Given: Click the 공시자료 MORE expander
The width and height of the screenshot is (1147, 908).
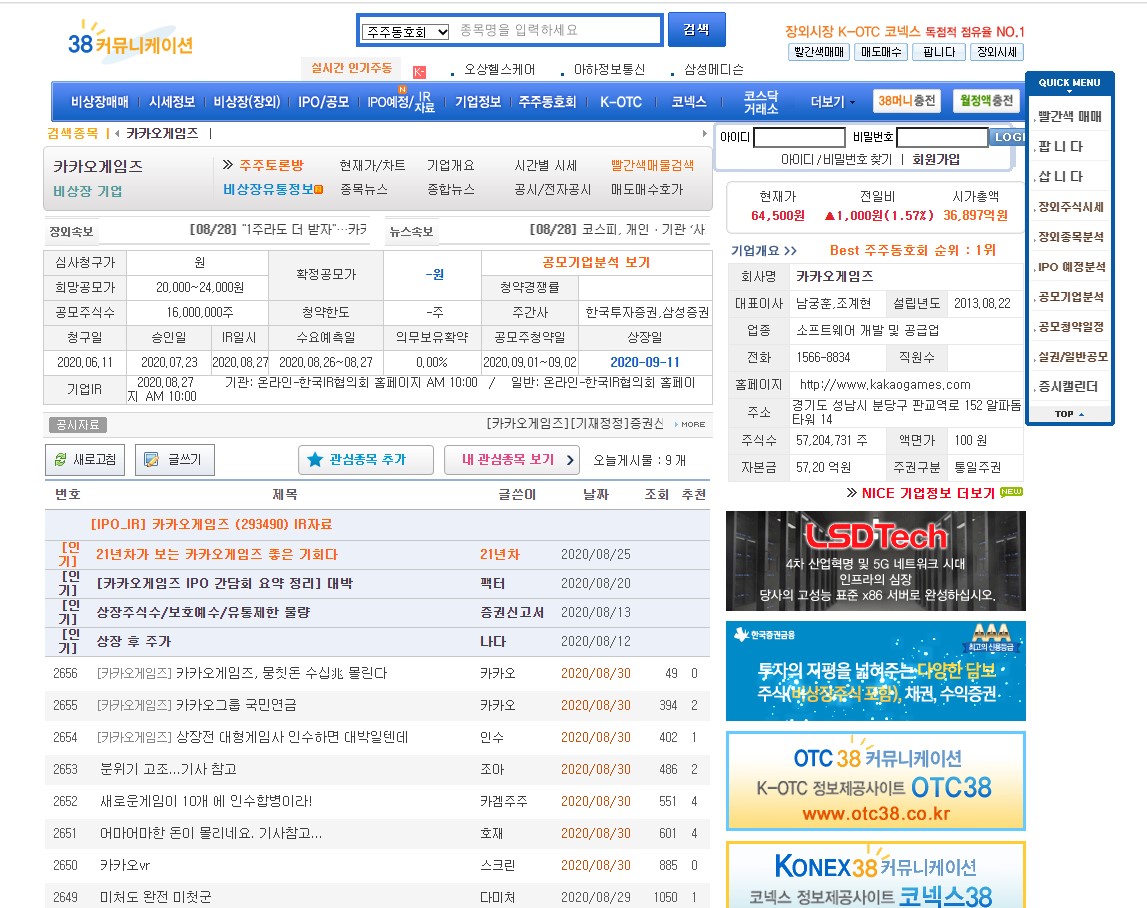Looking at the screenshot, I should (x=690, y=424).
